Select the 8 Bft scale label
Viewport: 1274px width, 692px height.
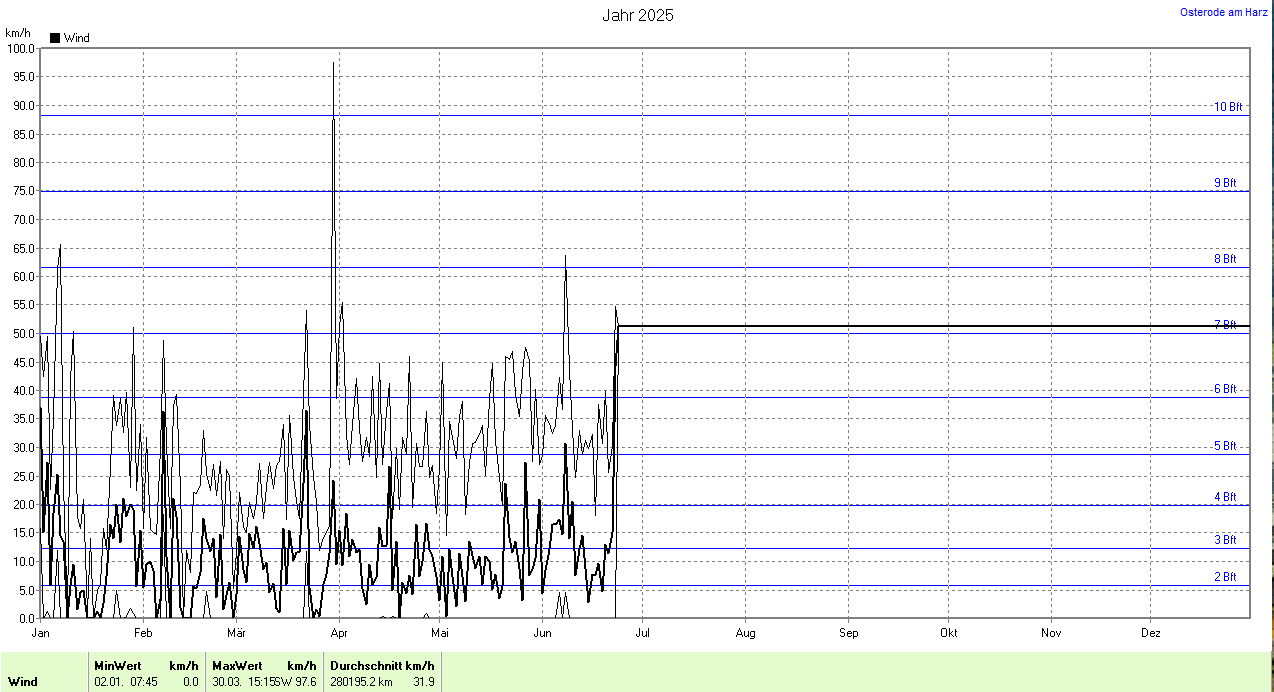1224,259
